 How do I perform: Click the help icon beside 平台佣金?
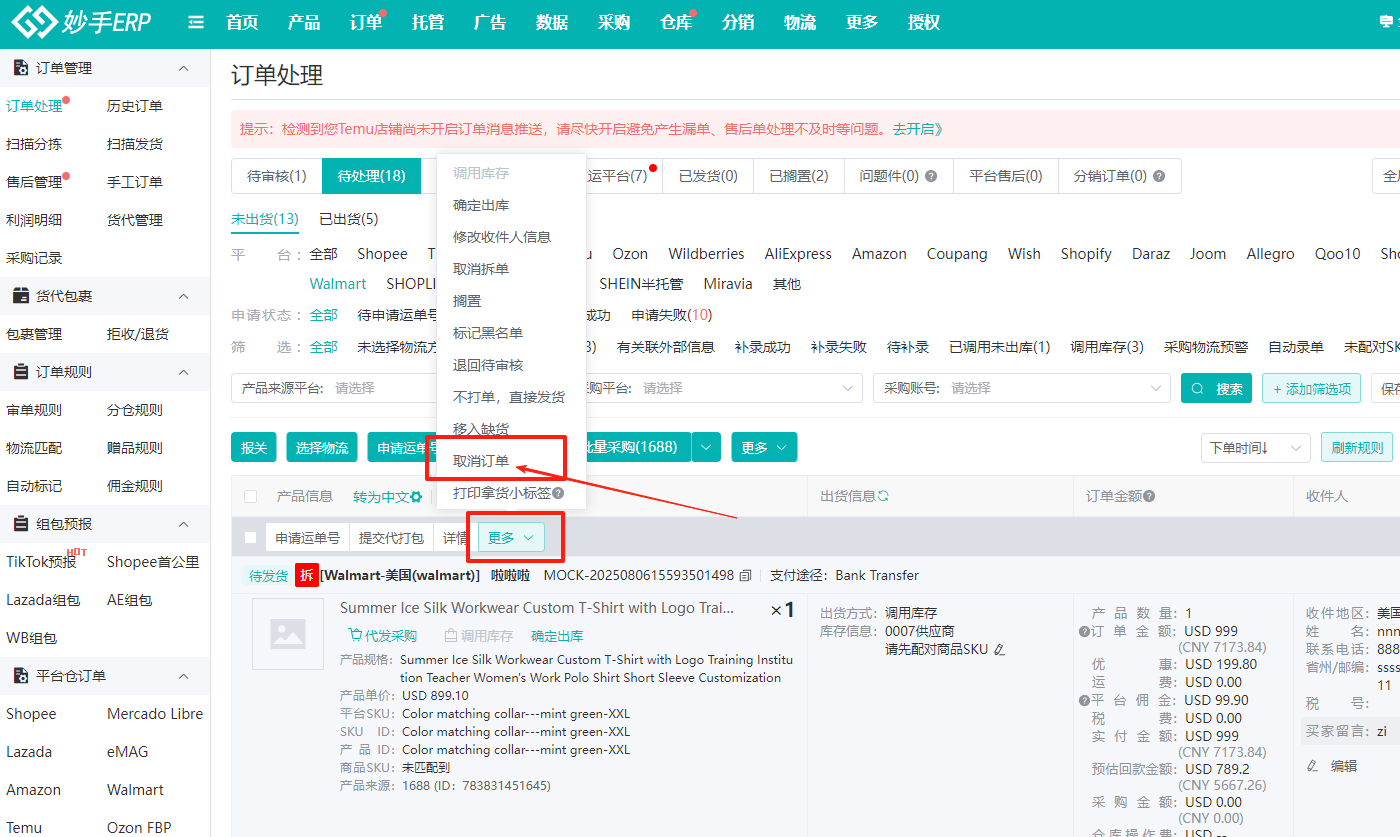click(x=1084, y=700)
